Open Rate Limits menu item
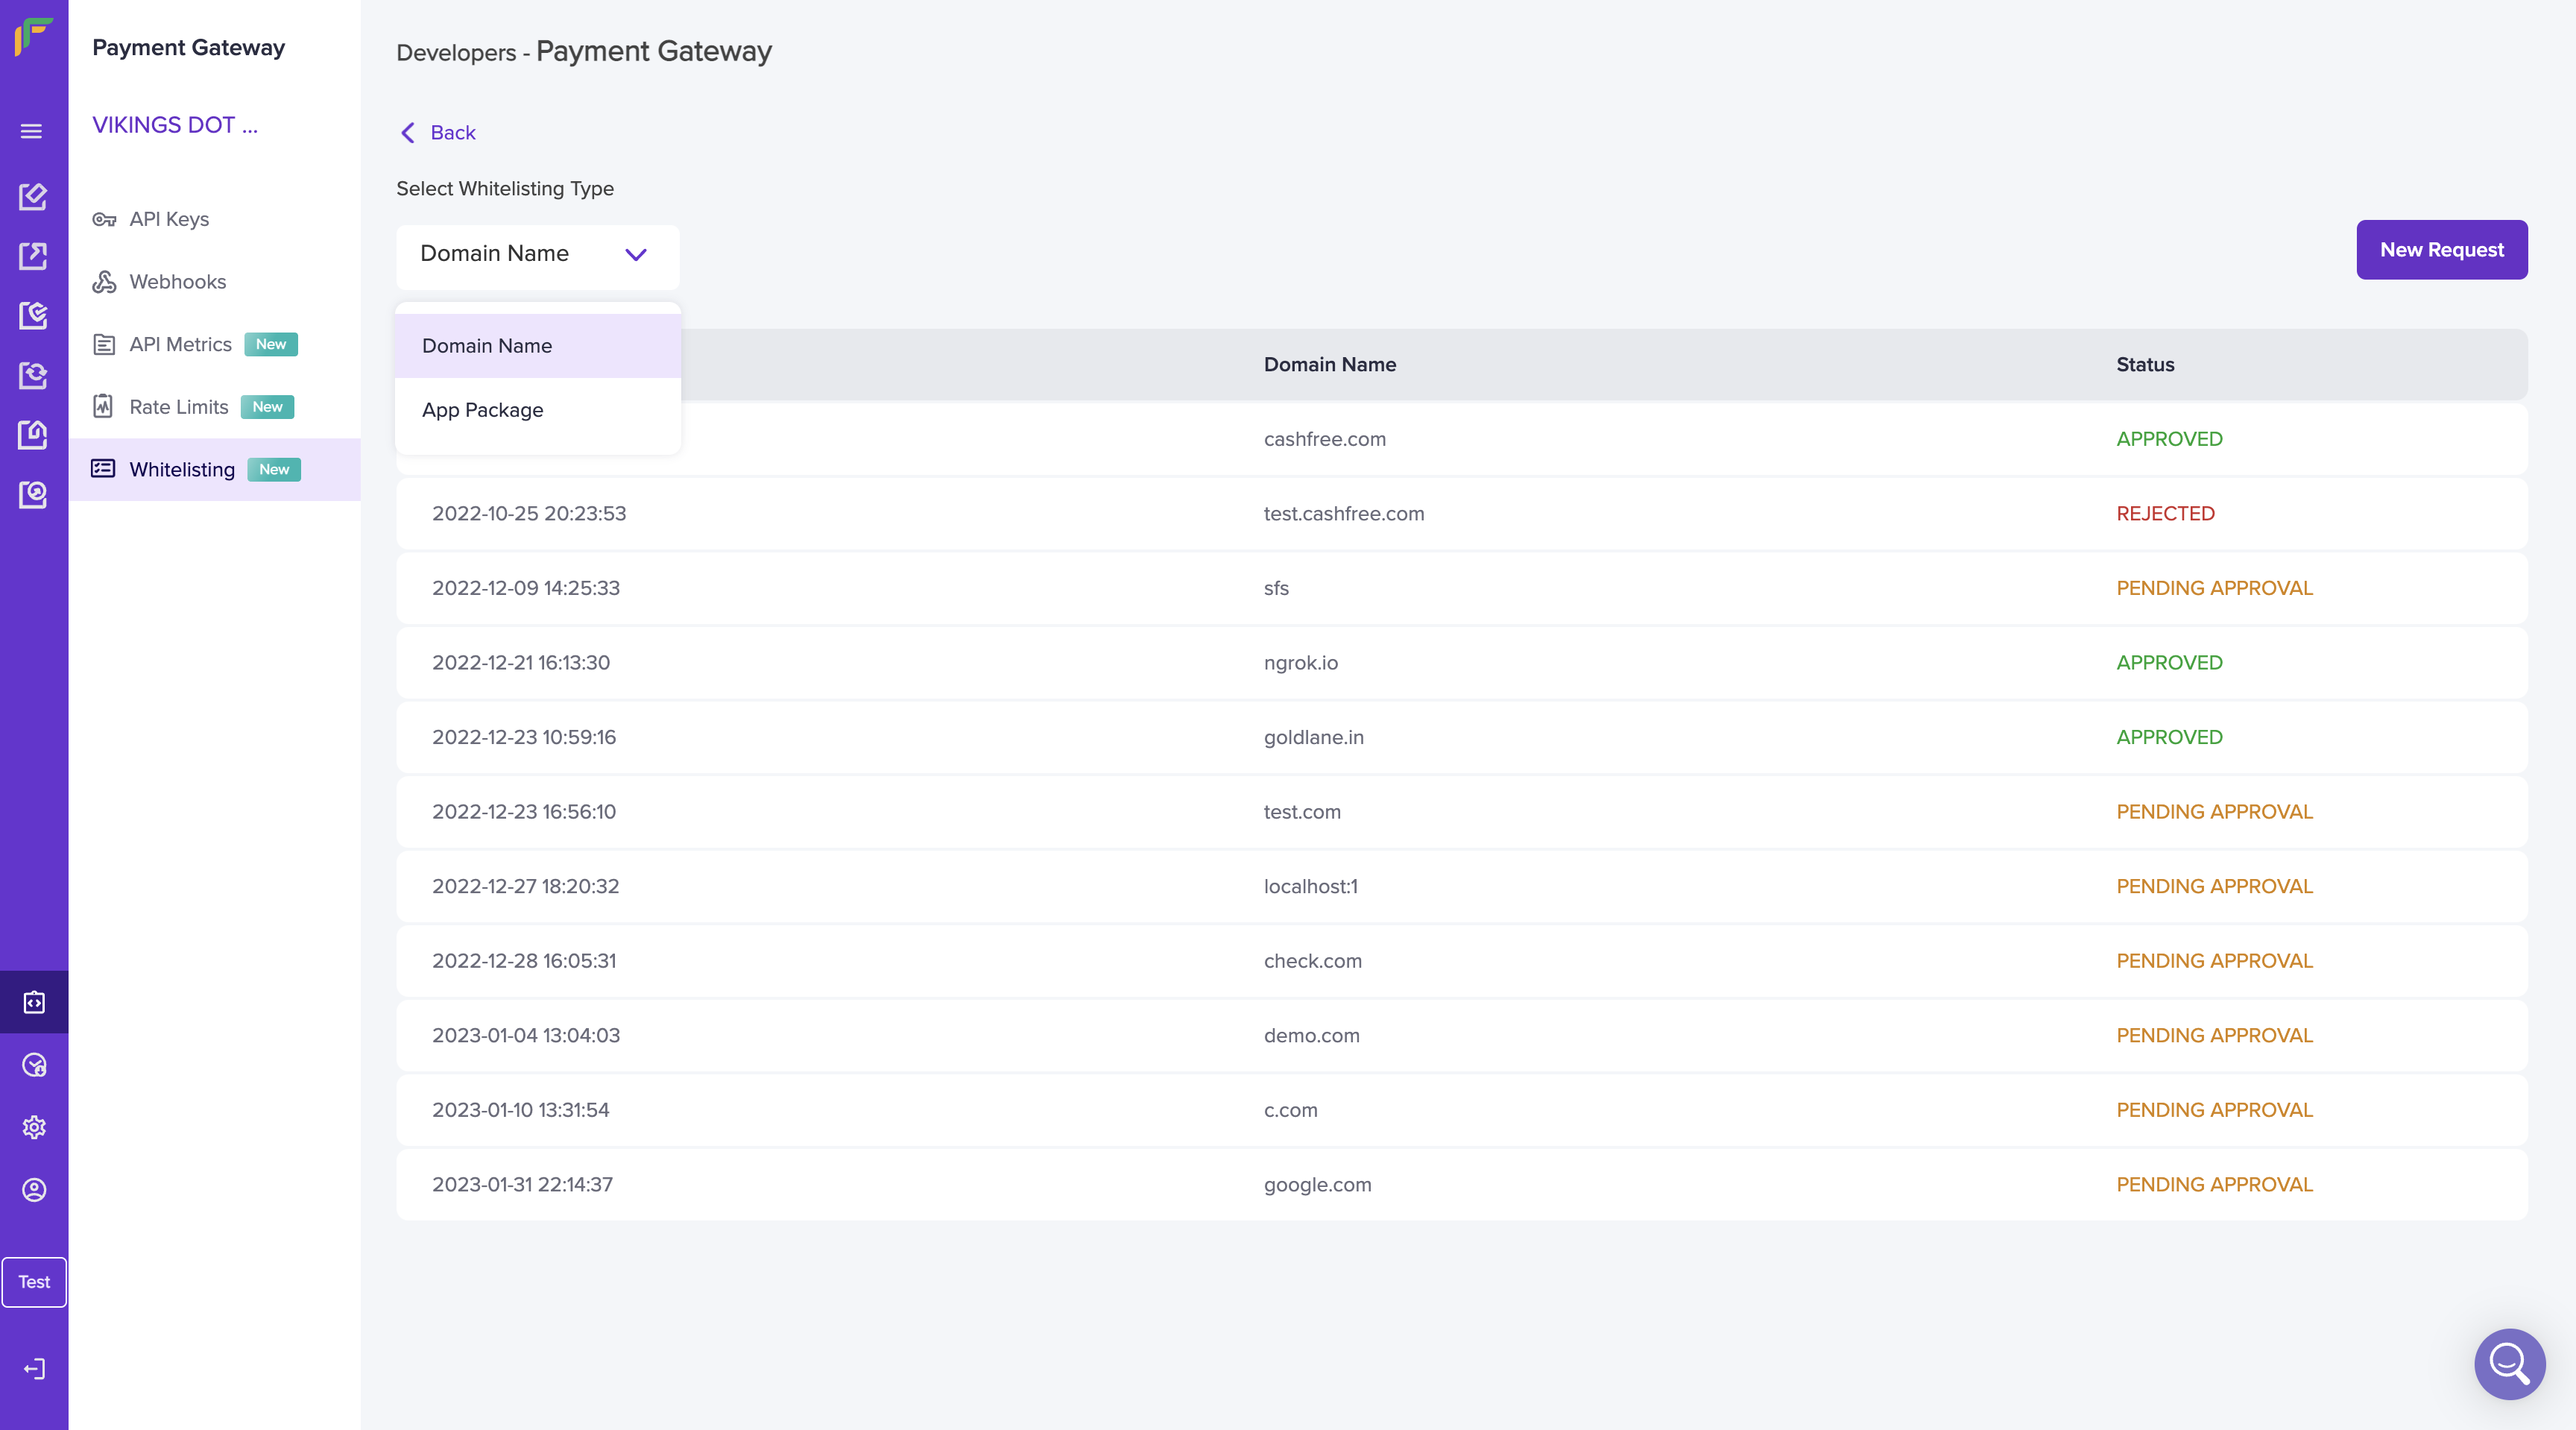The width and height of the screenshot is (2576, 1430). click(179, 407)
